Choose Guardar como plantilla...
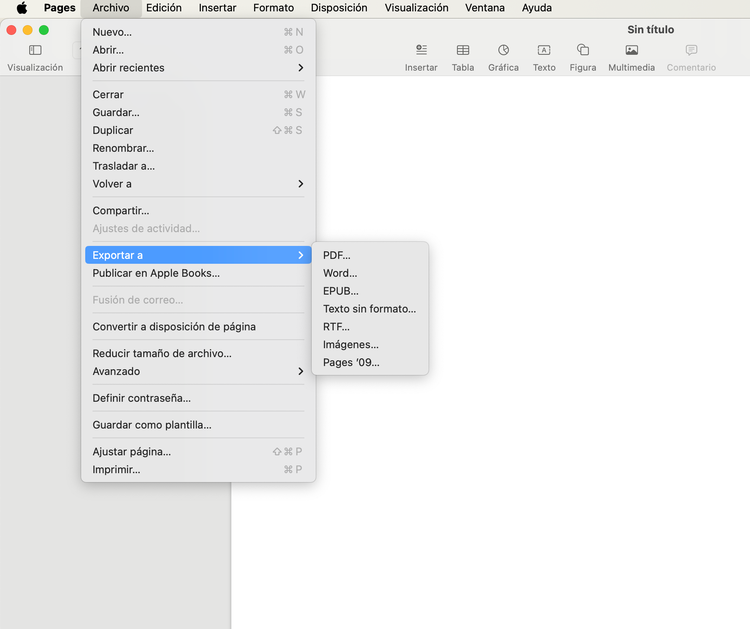 pos(198,425)
